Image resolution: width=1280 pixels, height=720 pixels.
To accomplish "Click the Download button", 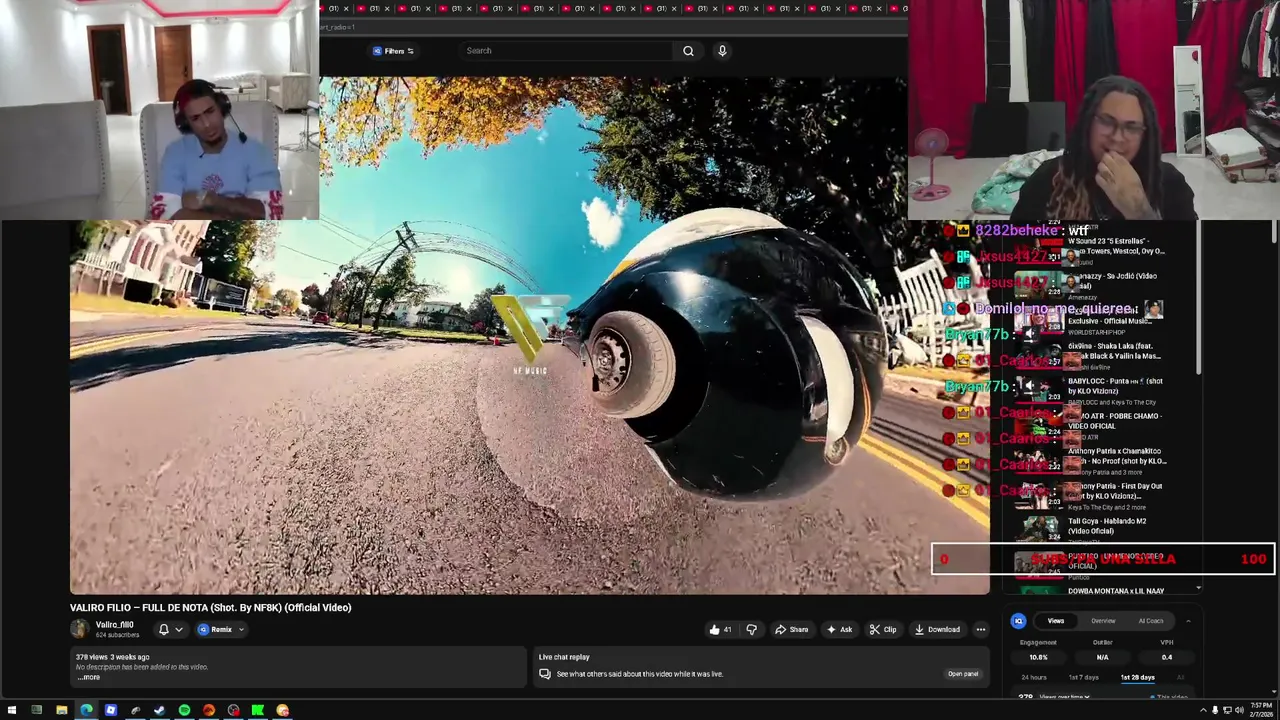I will tap(937, 630).
